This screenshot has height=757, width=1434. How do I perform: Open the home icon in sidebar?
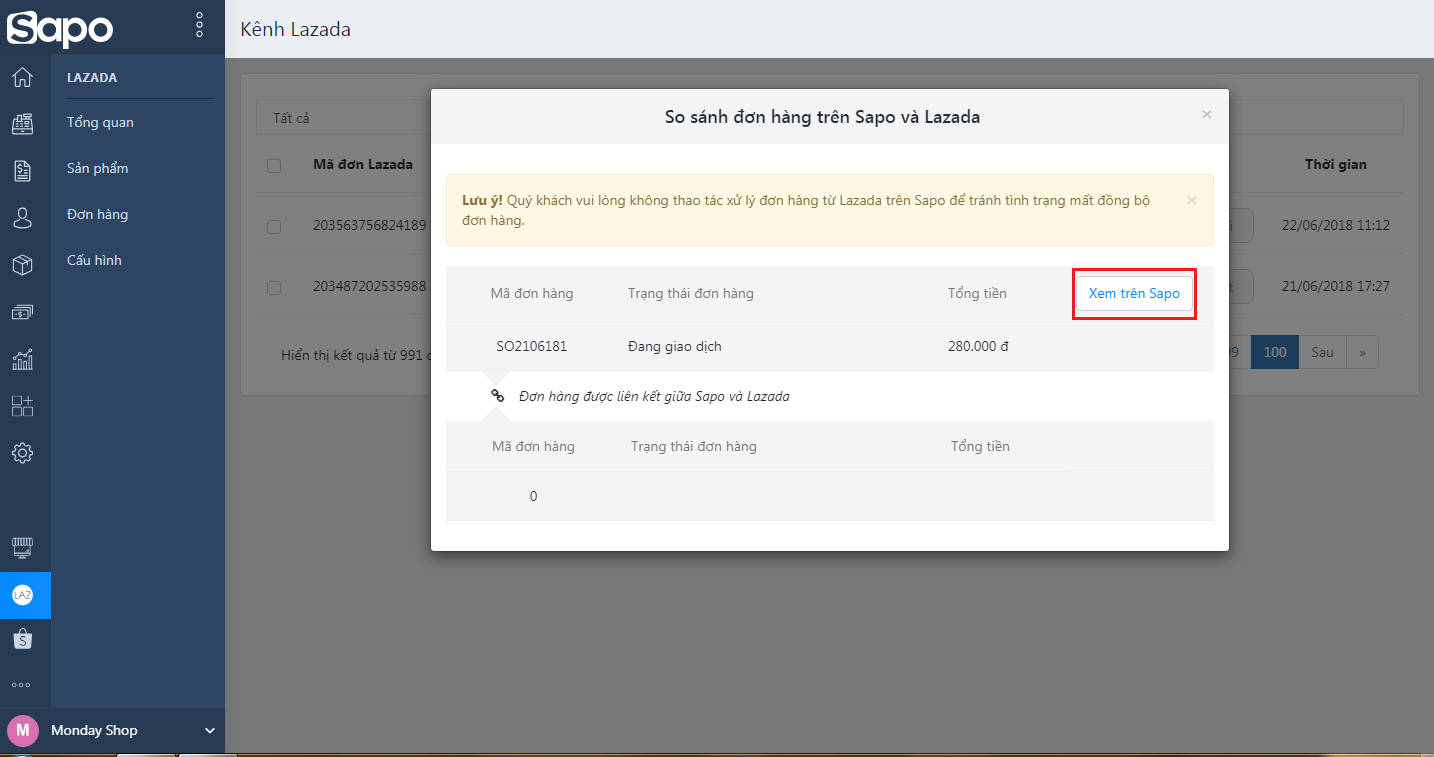(22, 77)
